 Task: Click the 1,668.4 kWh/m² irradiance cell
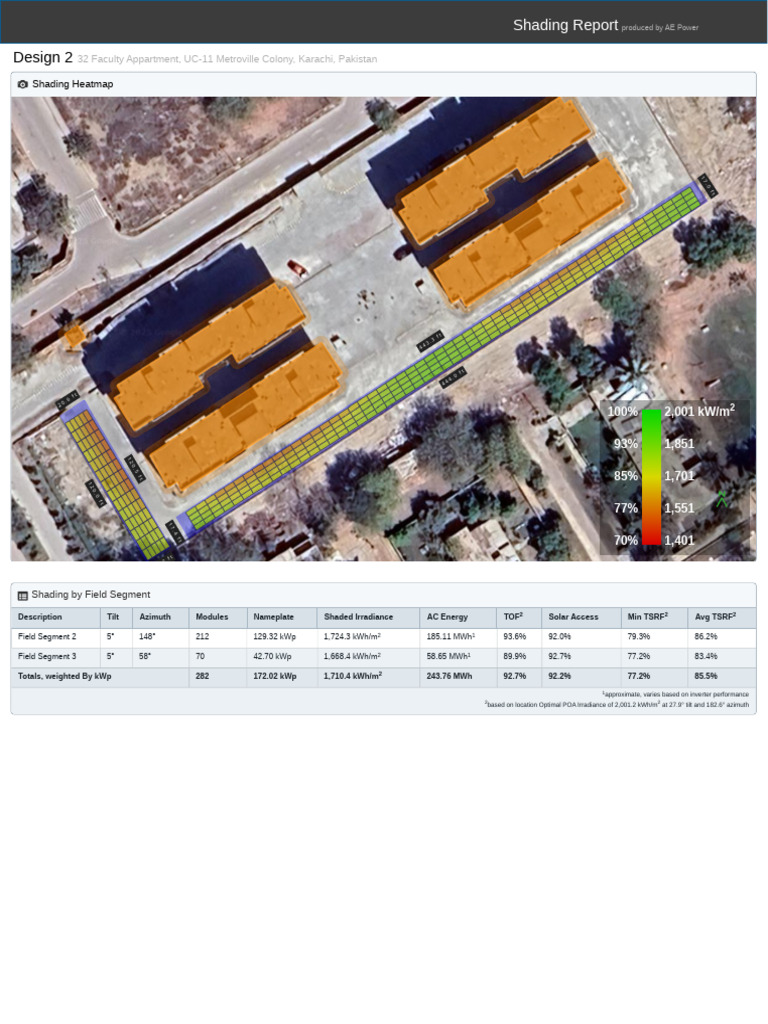[x=353, y=656]
